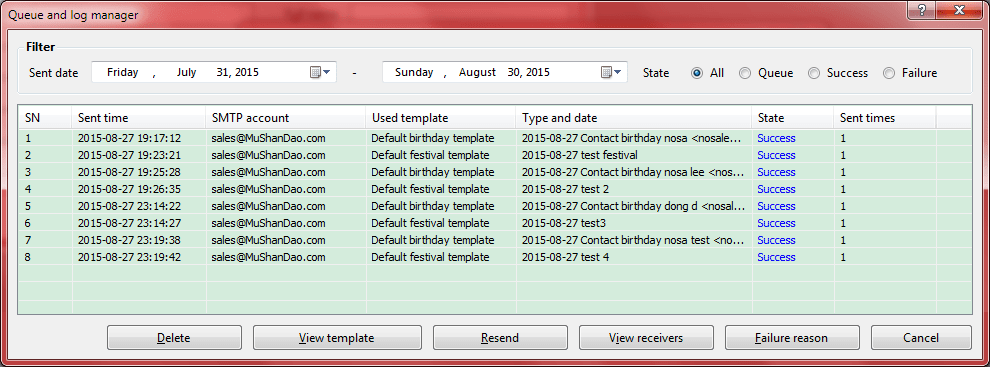The height and width of the screenshot is (367, 990).
Task: Click Success state in row 8
Action: 776,257
